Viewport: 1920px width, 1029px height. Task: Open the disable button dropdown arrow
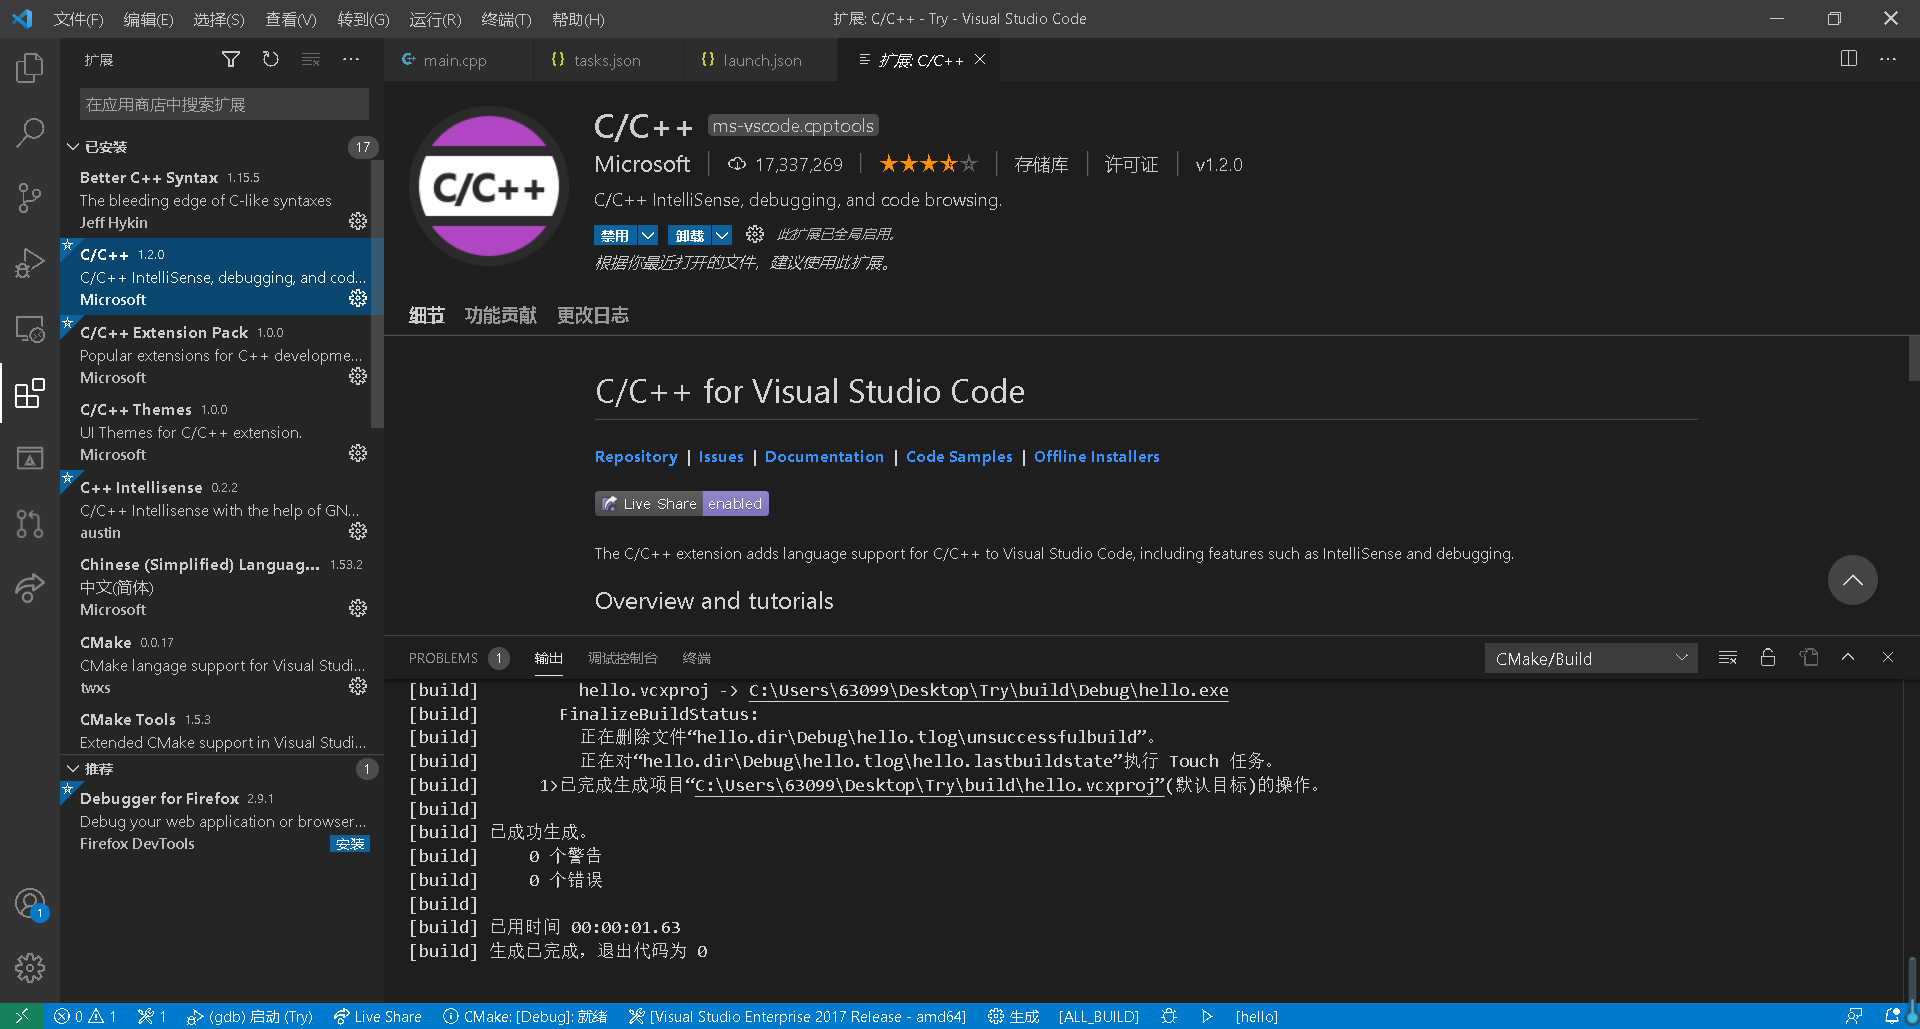tap(648, 235)
